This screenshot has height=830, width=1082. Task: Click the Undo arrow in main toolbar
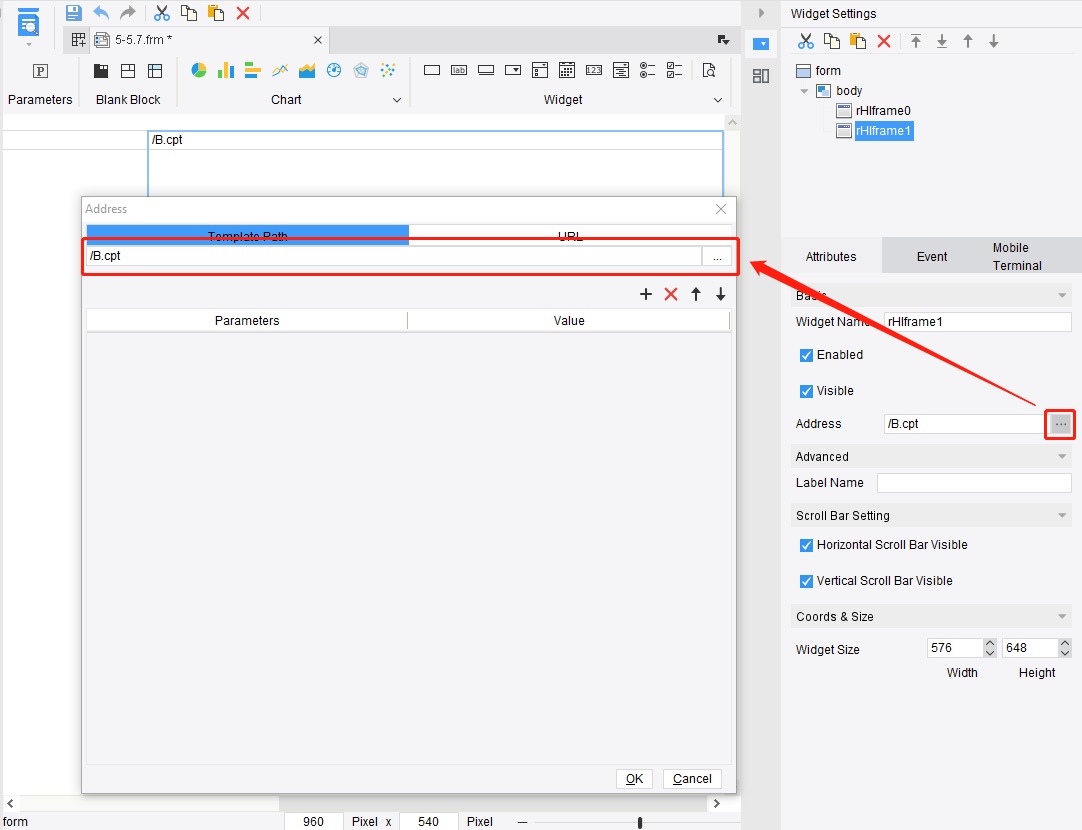[x=100, y=12]
